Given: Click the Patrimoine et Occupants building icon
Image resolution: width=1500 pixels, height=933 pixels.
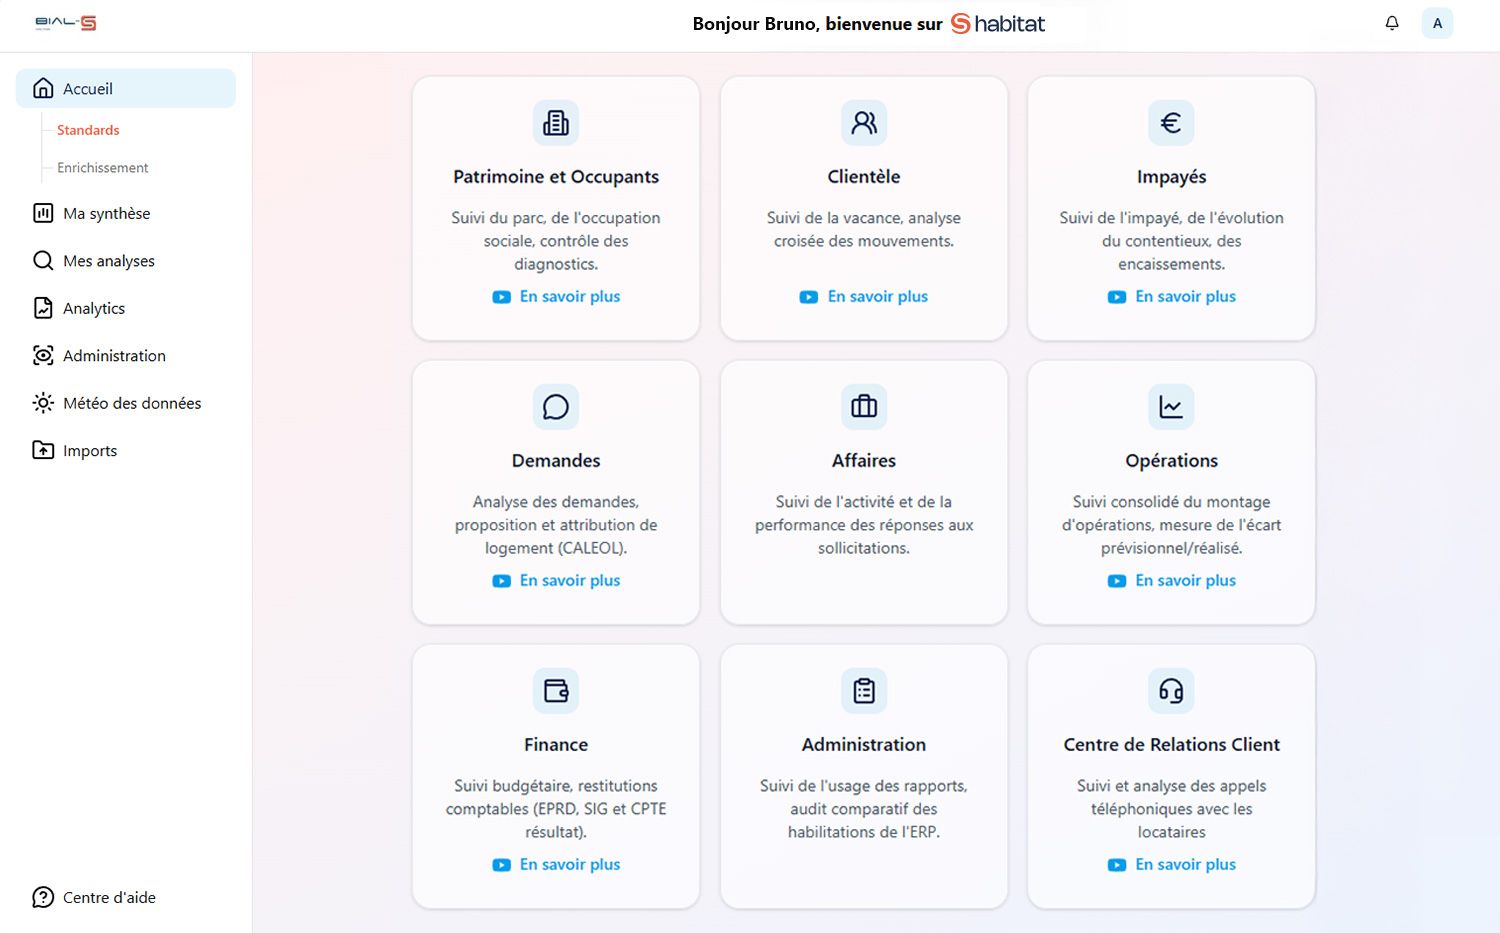Looking at the screenshot, I should pyautogui.click(x=556, y=123).
